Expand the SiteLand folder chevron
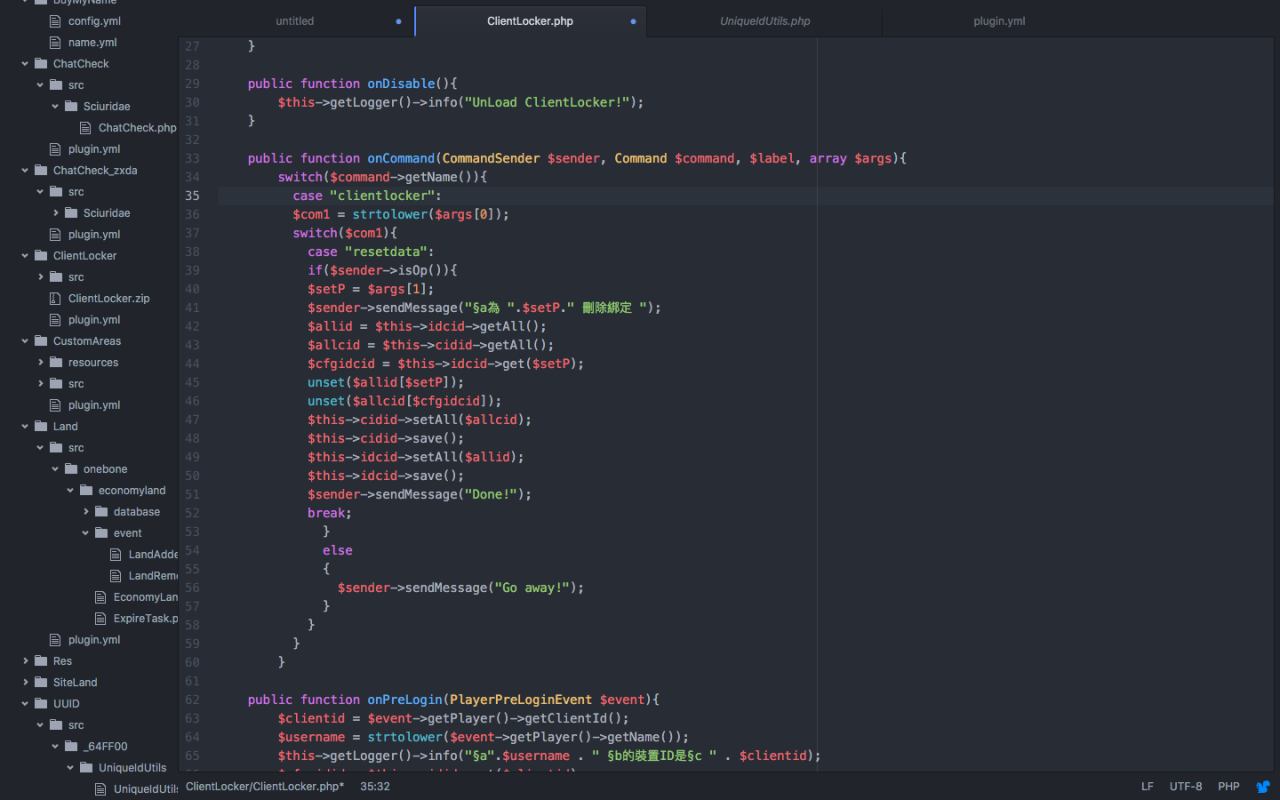 [x=25, y=682]
